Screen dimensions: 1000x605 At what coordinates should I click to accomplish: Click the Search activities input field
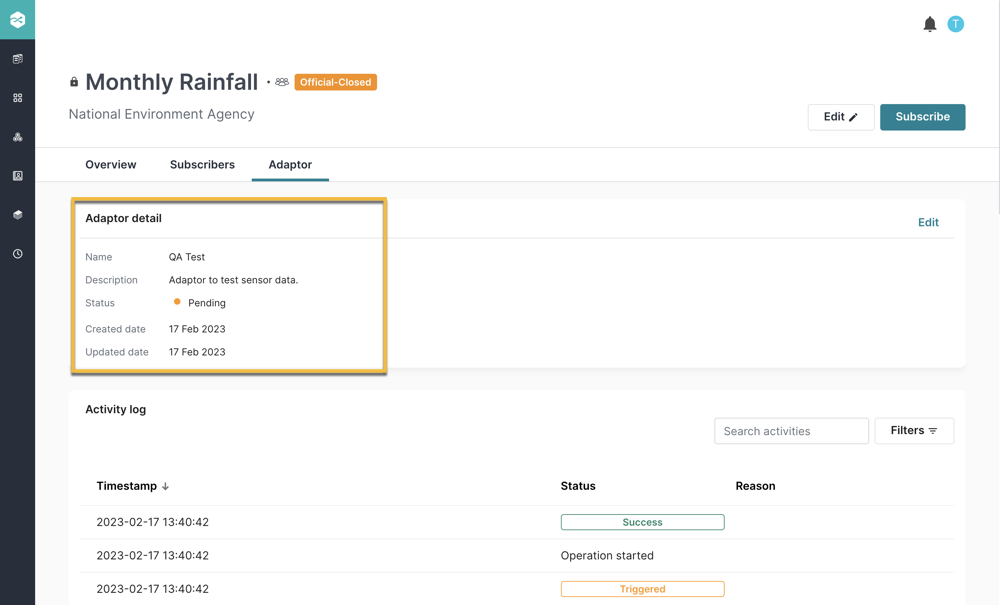(791, 430)
